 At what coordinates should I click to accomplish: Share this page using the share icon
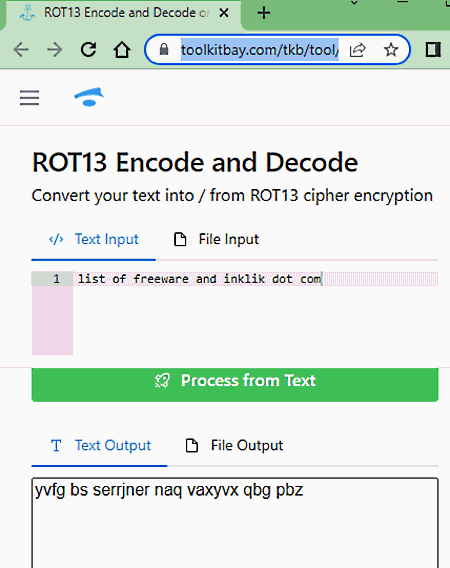[358, 50]
